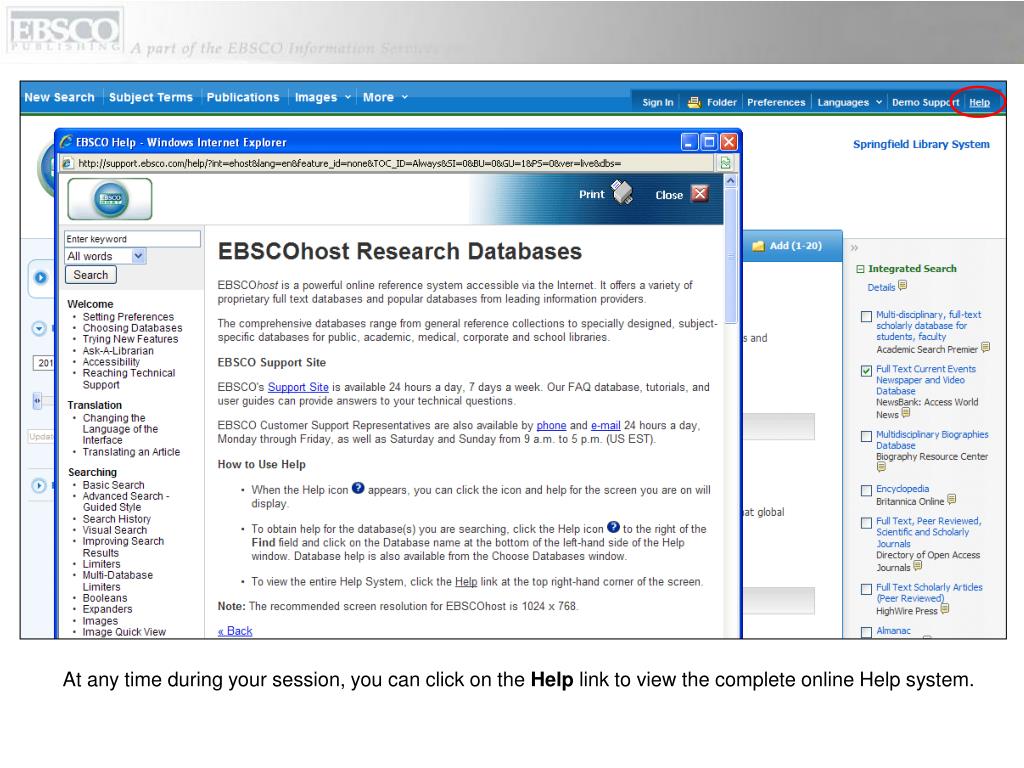Click the note icon beside HighWire Press
Viewport: 1024px width, 768px height.
pos(944,609)
